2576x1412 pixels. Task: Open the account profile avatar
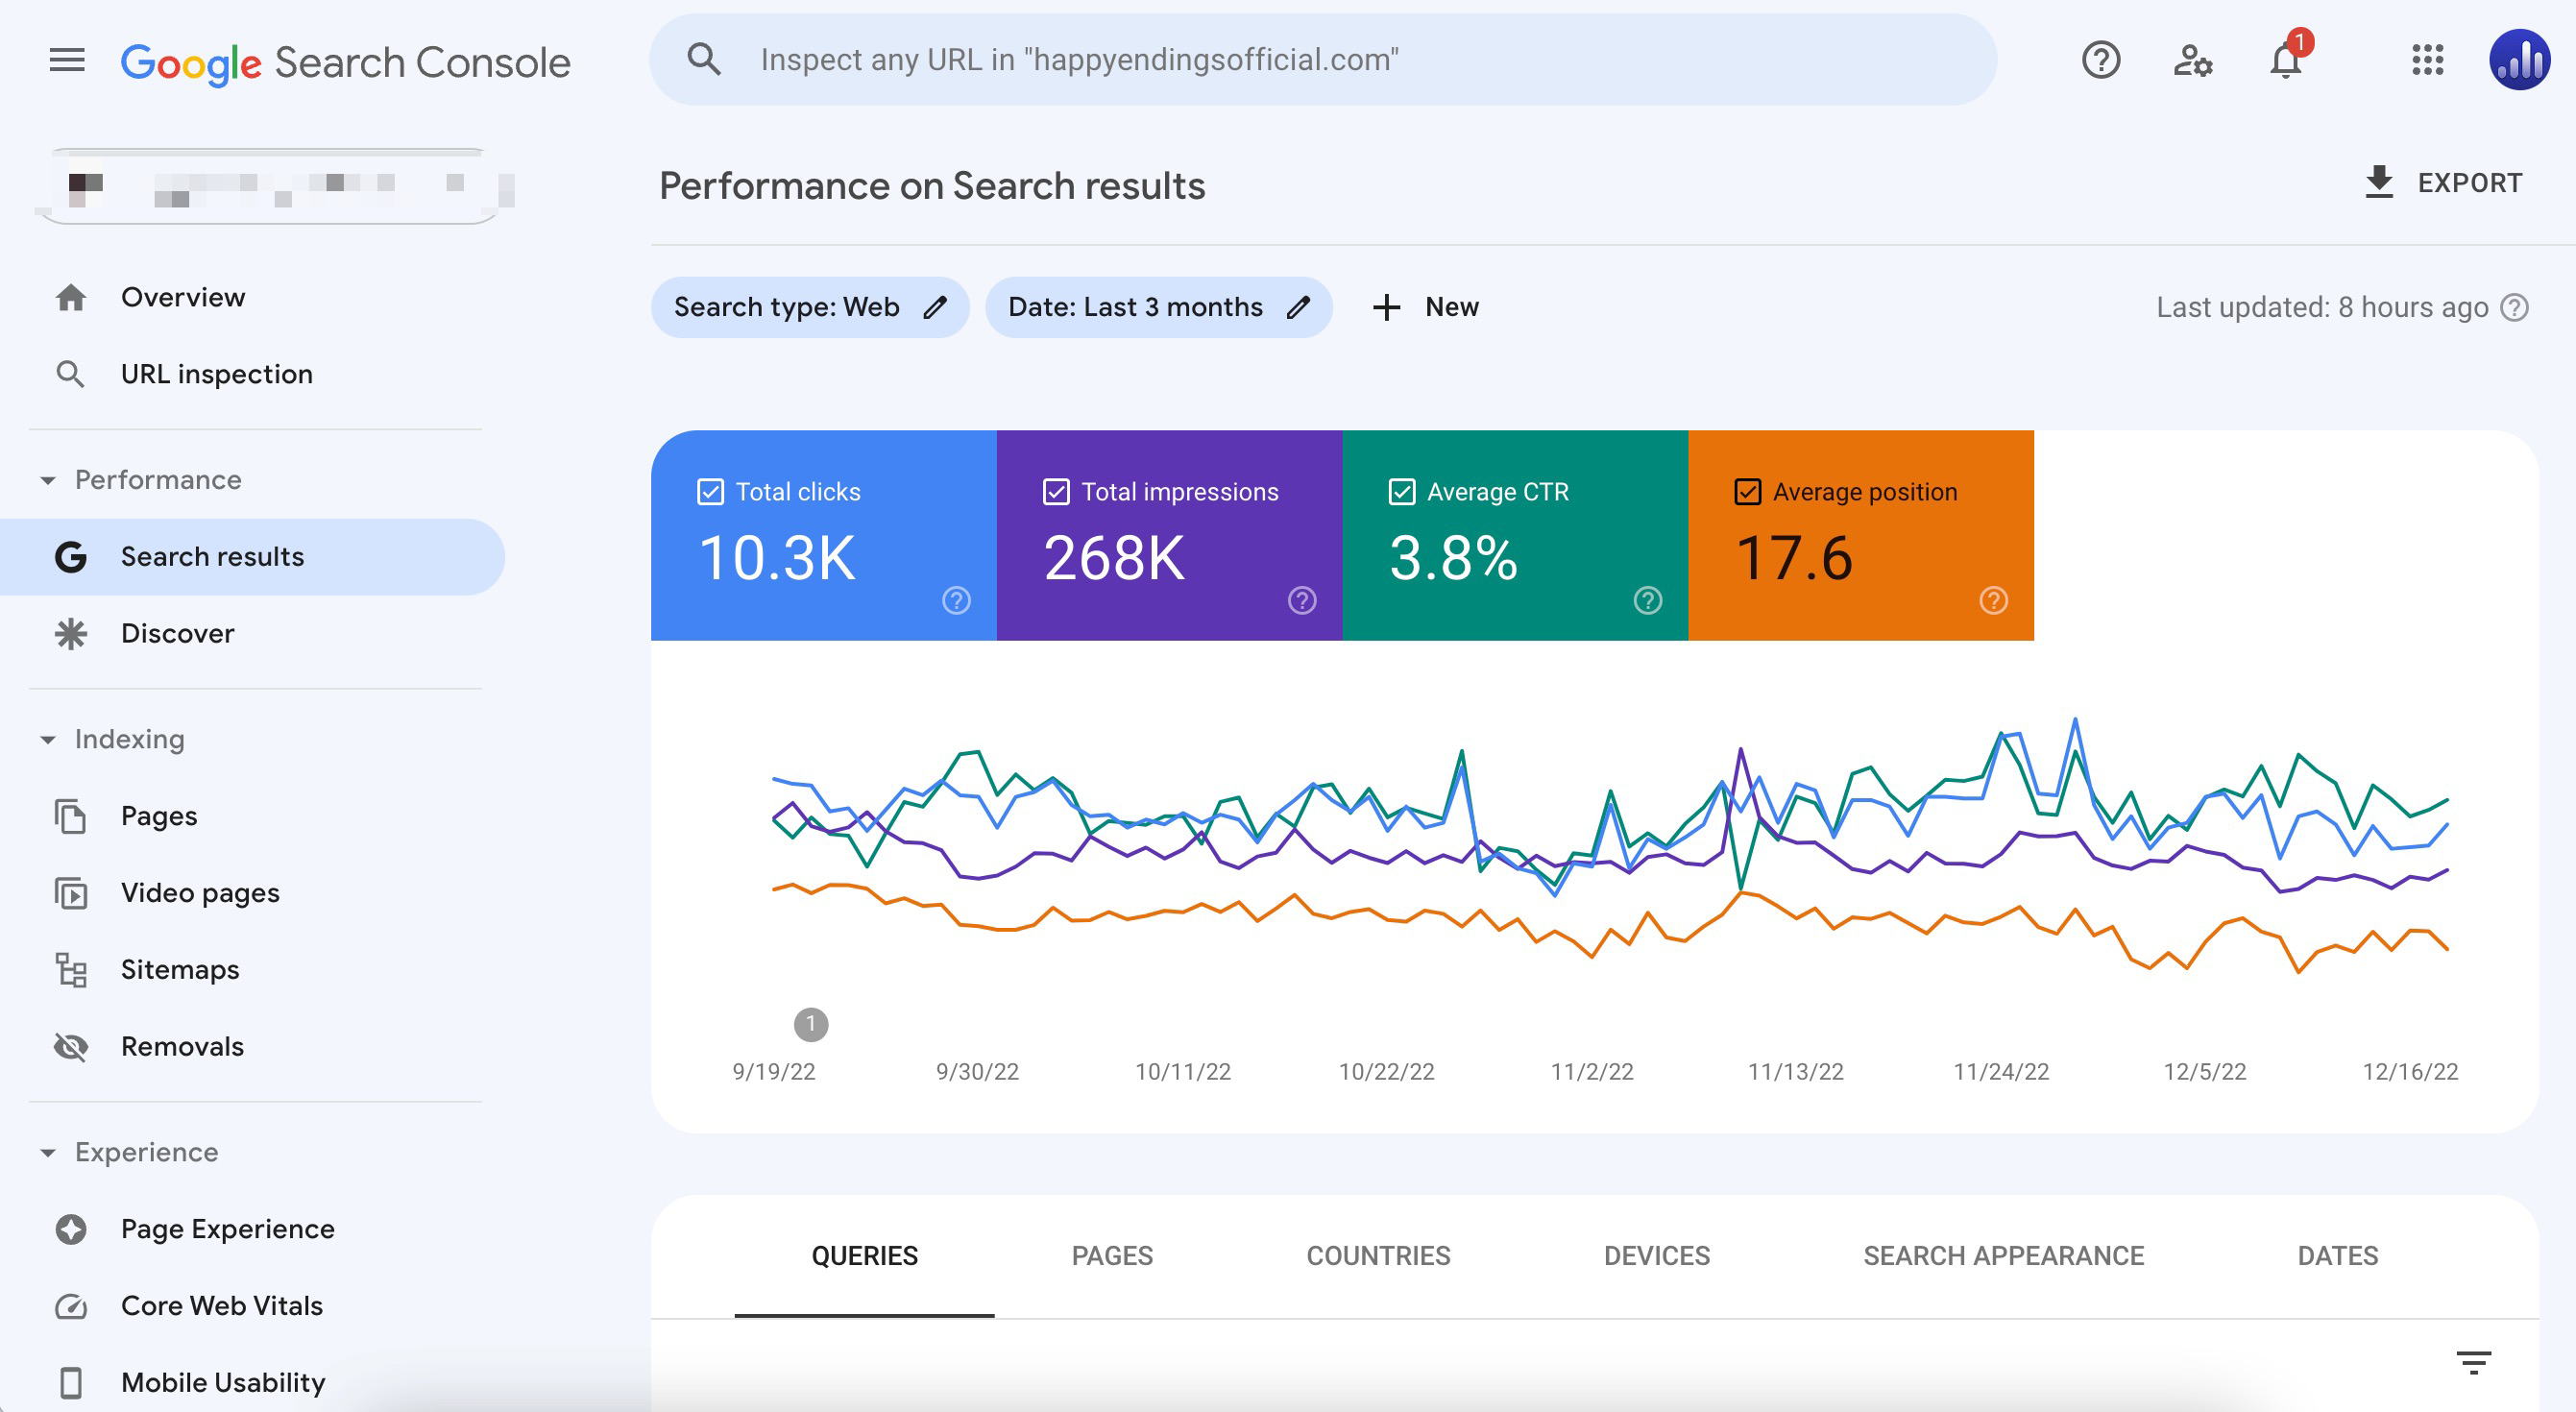pyautogui.click(x=2519, y=60)
